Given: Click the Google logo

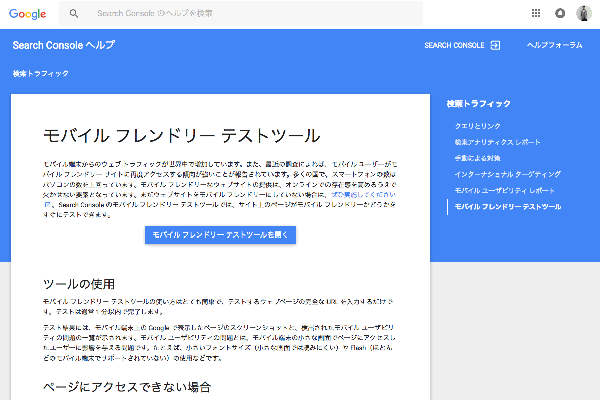Looking at the screenshot, I should pyautogui.click(x=28, y=14).
